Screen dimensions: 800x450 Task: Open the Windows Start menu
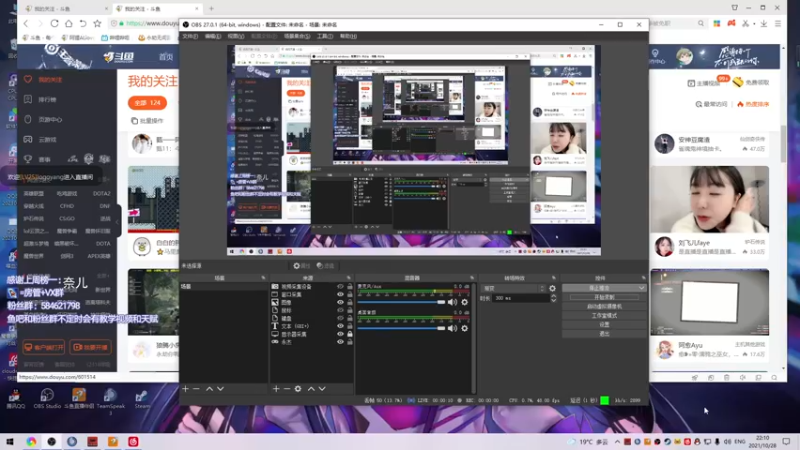(10, 441)
